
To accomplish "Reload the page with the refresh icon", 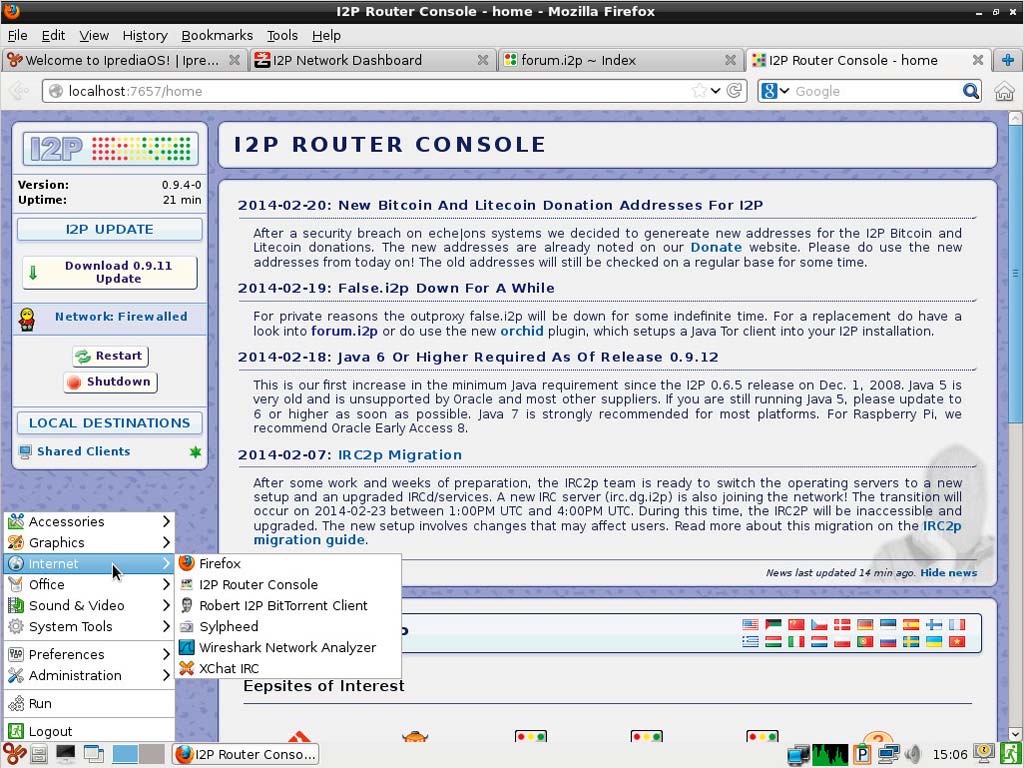I will pos(734,91).
